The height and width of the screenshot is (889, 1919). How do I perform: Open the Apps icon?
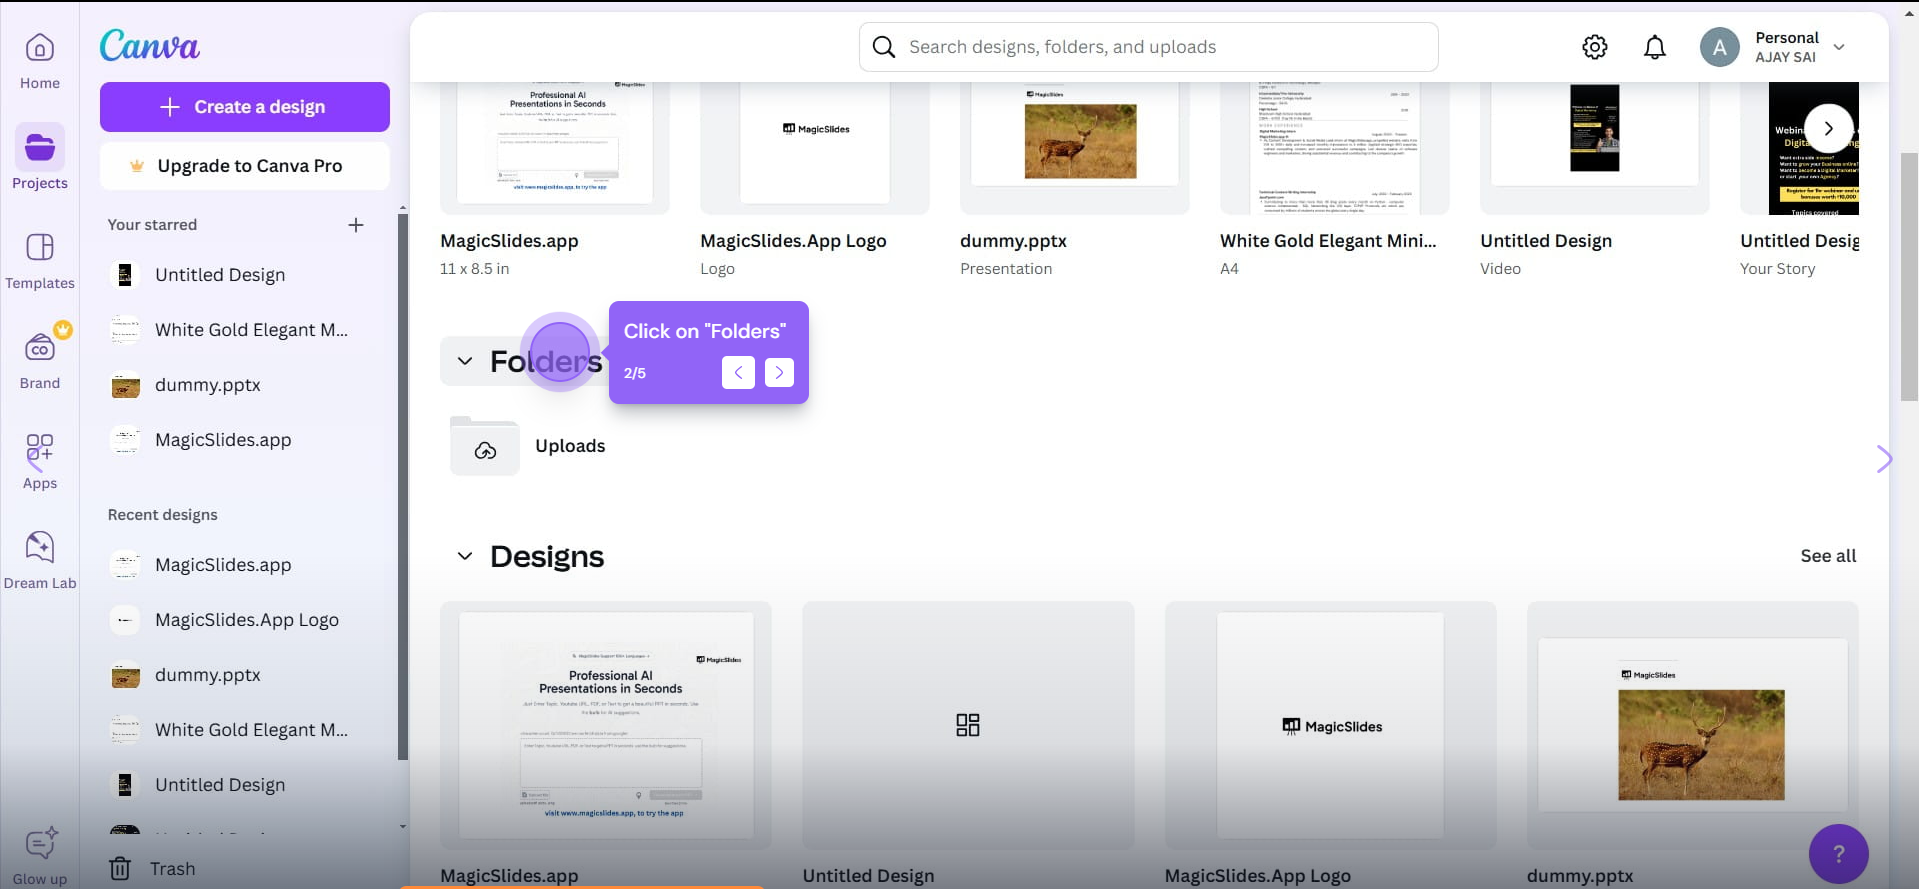(40, 448)
